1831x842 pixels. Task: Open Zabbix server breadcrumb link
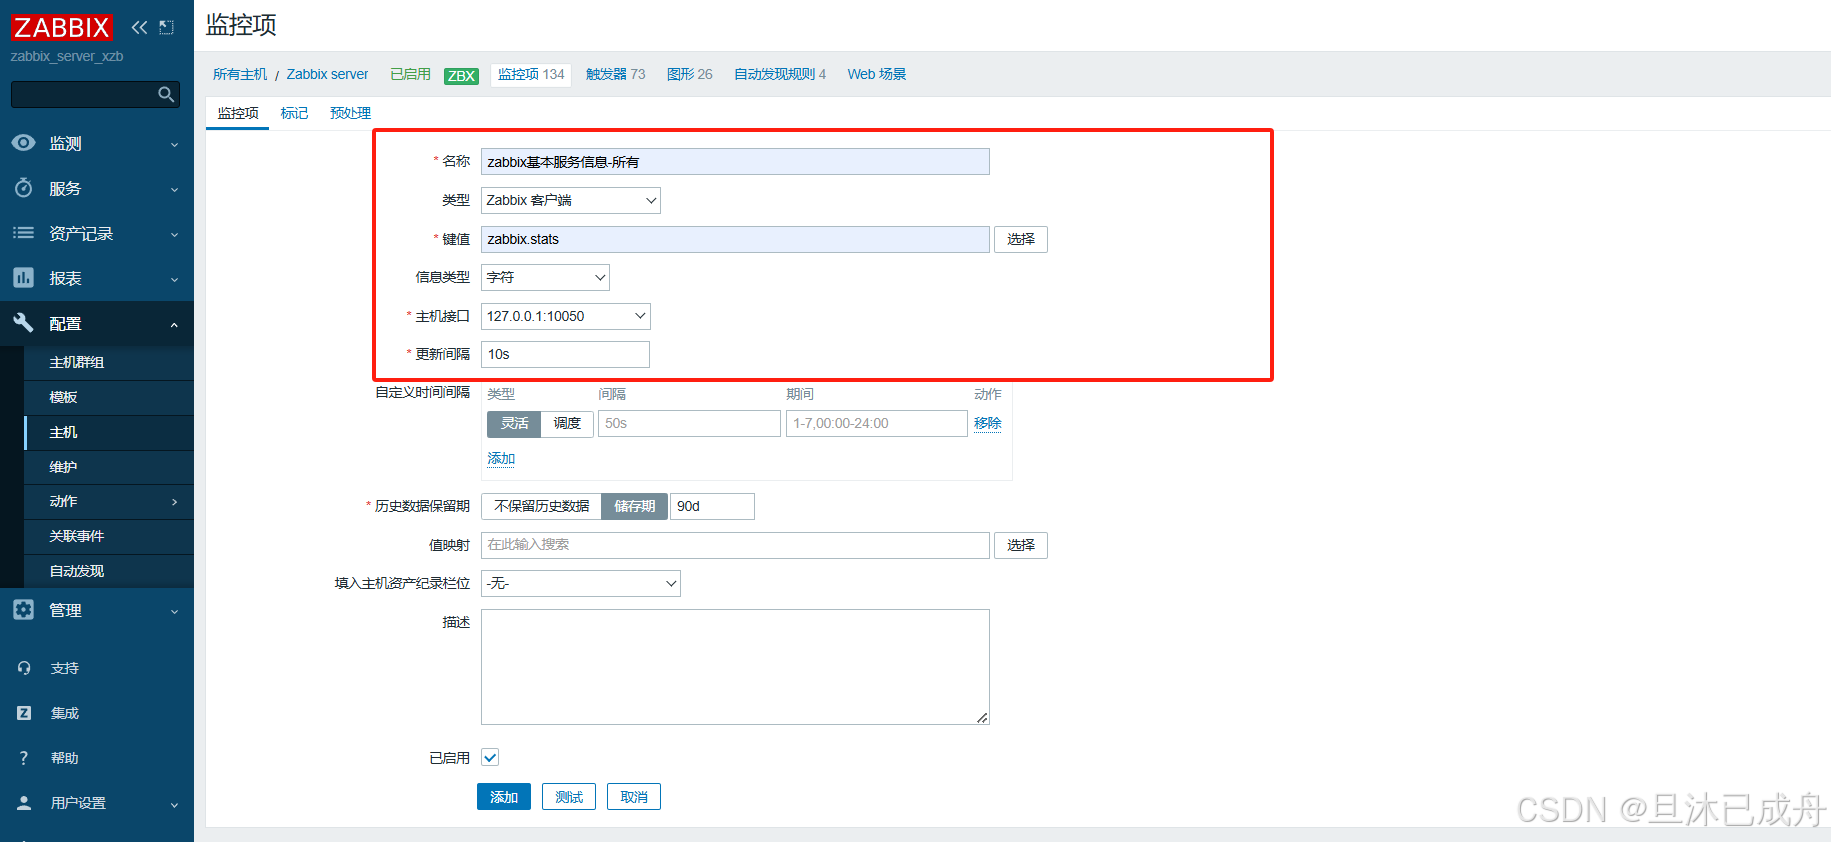327,74
